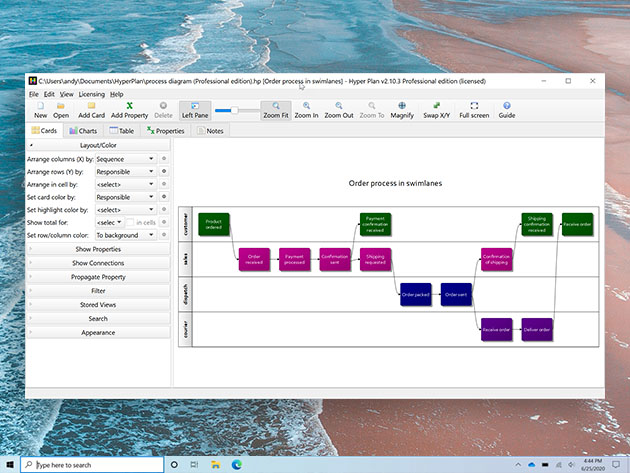Click the Add Card toolbar icon
The height and width of the screenshot is (473, 630).
coord(91,109)
